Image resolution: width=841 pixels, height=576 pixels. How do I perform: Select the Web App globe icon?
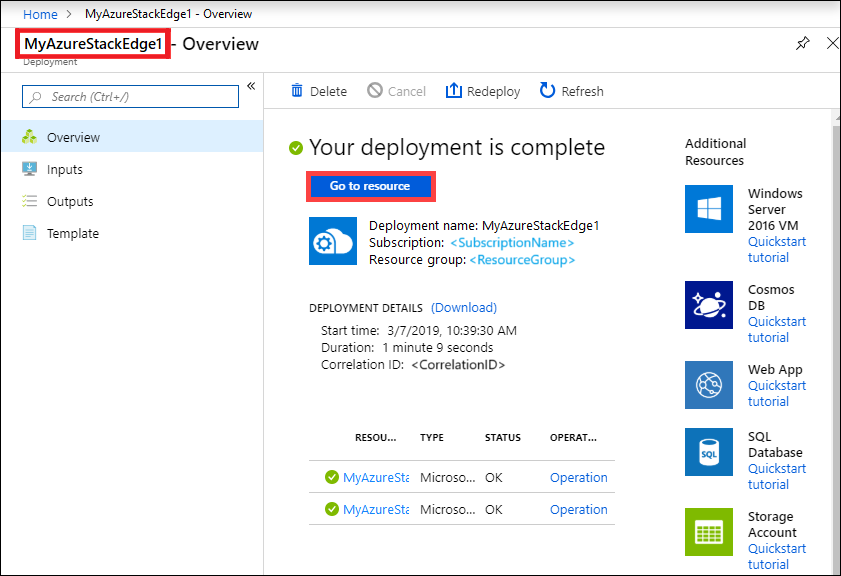709,385
